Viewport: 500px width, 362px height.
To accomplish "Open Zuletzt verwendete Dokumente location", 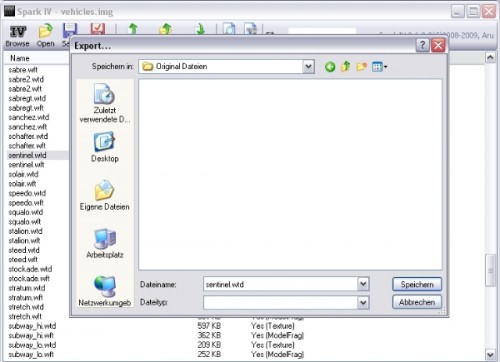I will coord(105,103).
